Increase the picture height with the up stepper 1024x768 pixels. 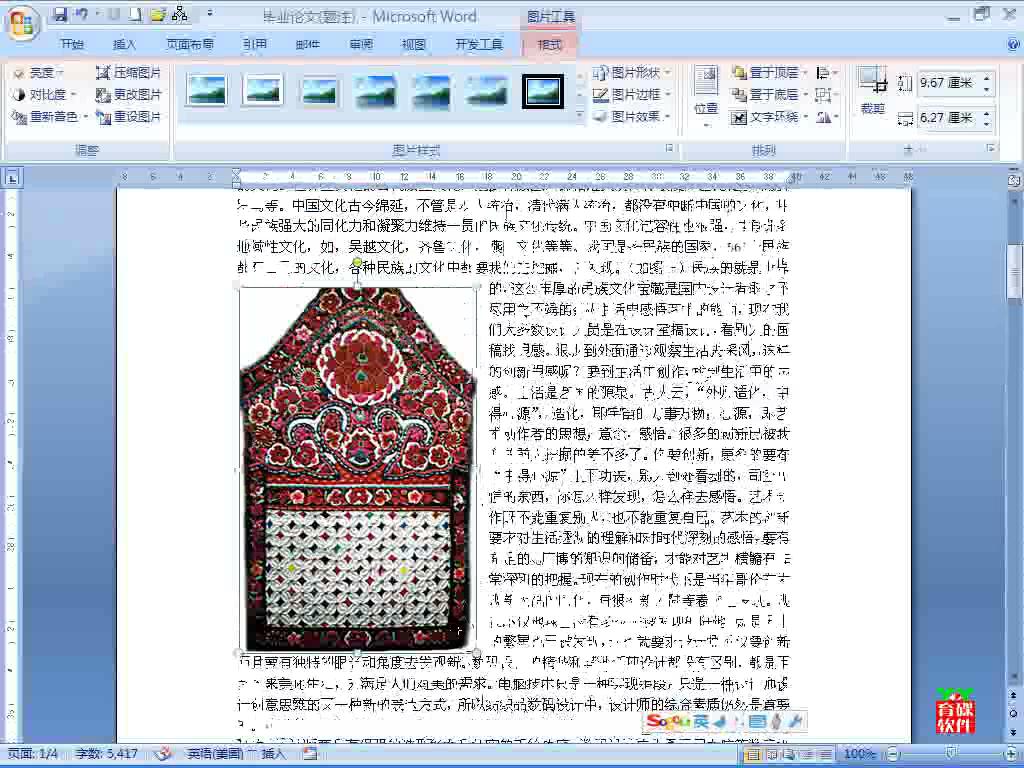tap(987, 78)
